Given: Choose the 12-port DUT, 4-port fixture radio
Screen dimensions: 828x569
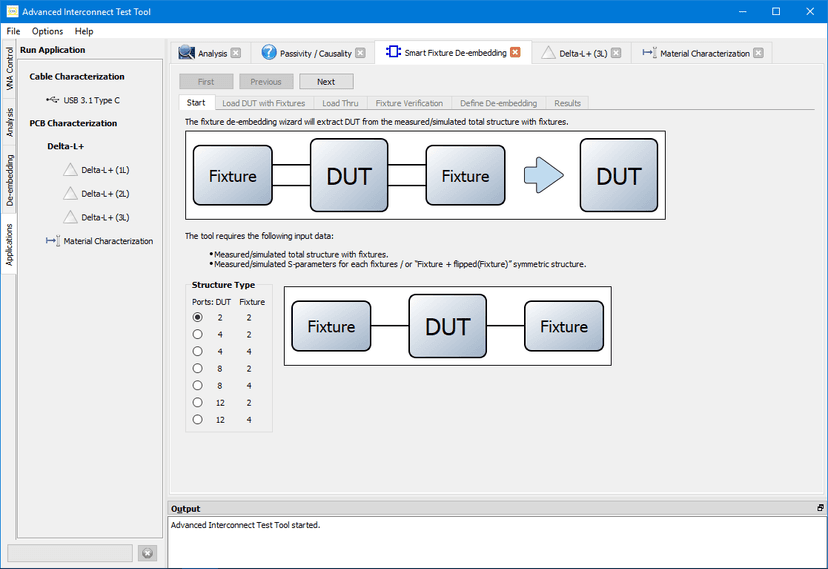Looking at the screenshot, I should click(197, 420).
